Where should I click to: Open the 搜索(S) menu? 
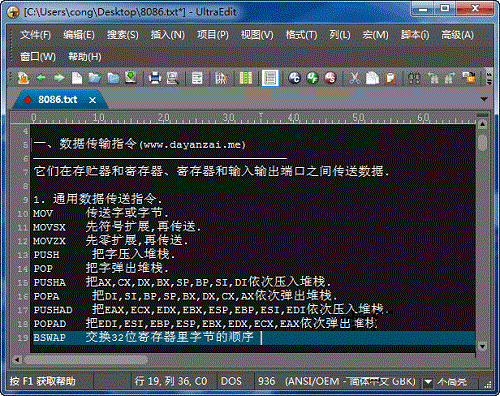(x=123, y=35)
